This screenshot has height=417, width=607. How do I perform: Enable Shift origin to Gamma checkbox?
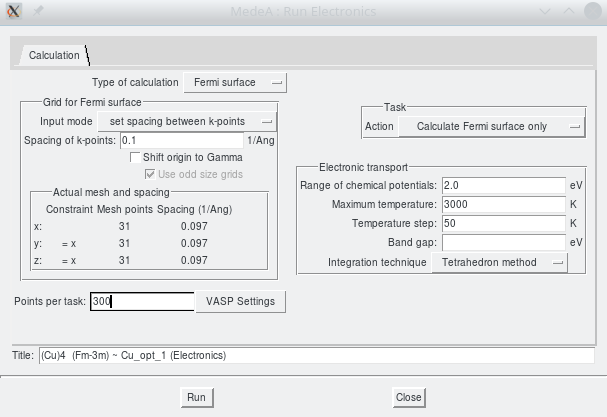pyautogui.click(x=135, y=157)
